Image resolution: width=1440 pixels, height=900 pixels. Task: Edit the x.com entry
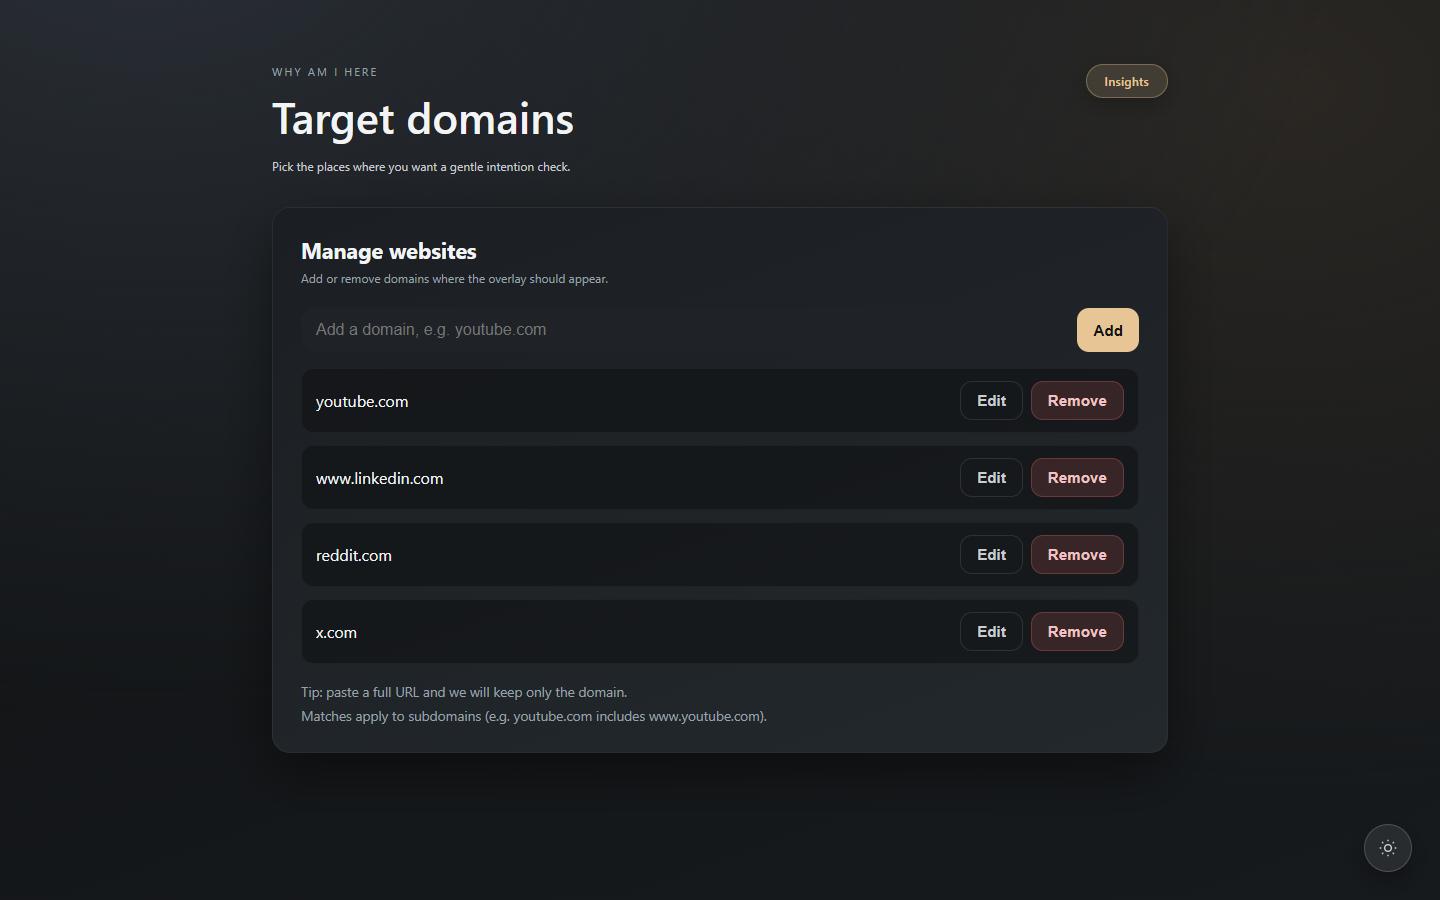(x=991, y=631)
